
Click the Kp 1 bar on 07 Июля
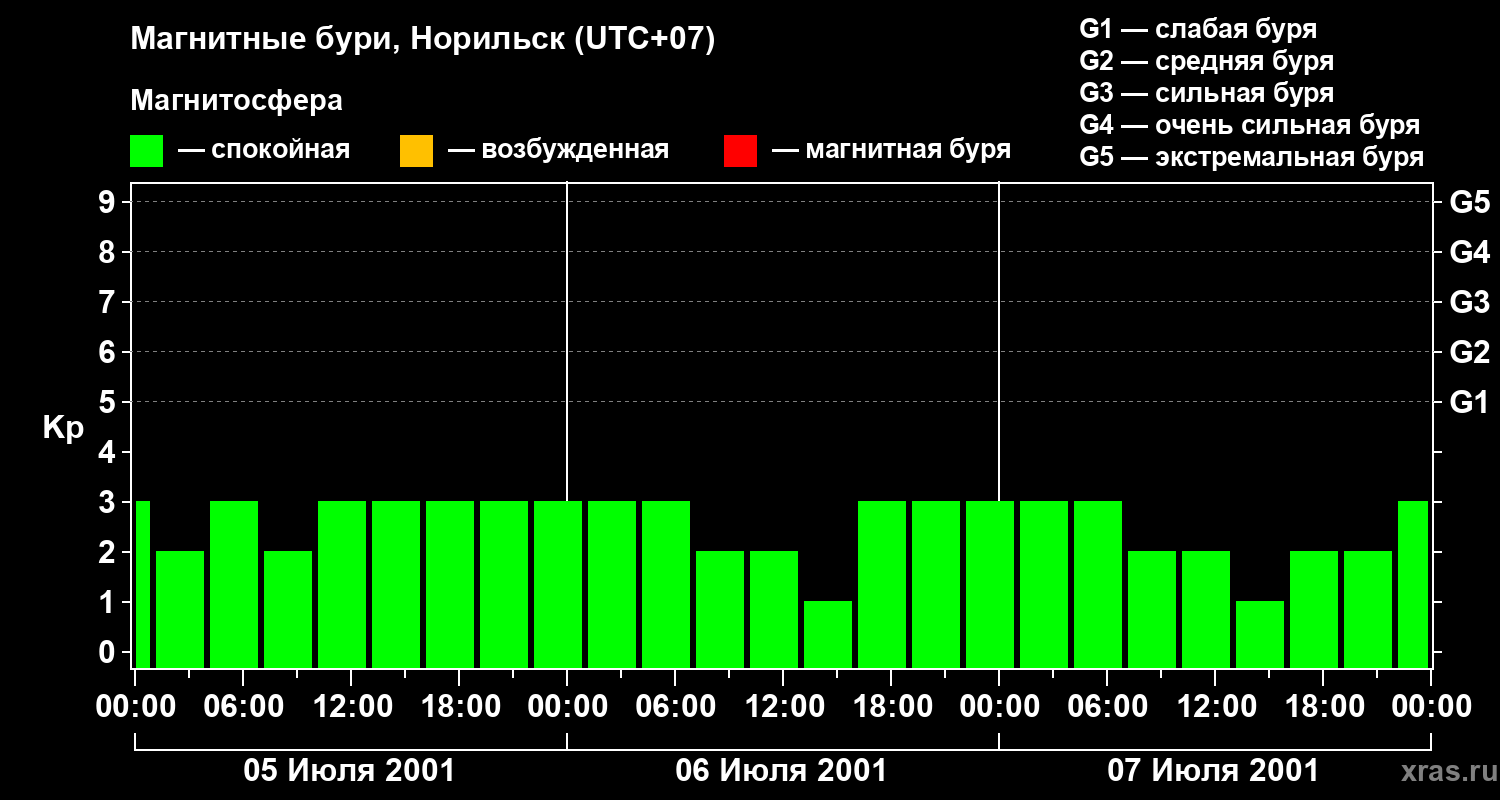coord(1260,634)
